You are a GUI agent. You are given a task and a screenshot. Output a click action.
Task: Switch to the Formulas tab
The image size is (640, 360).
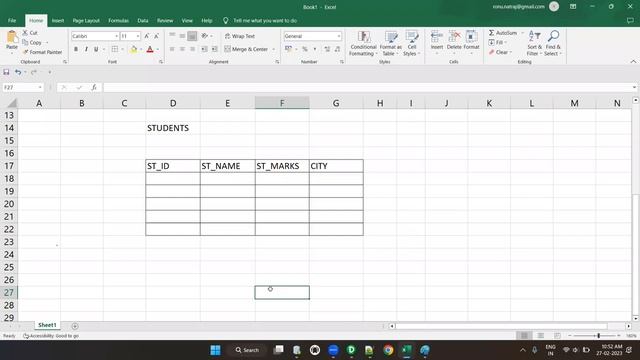(x=118, y=20)
